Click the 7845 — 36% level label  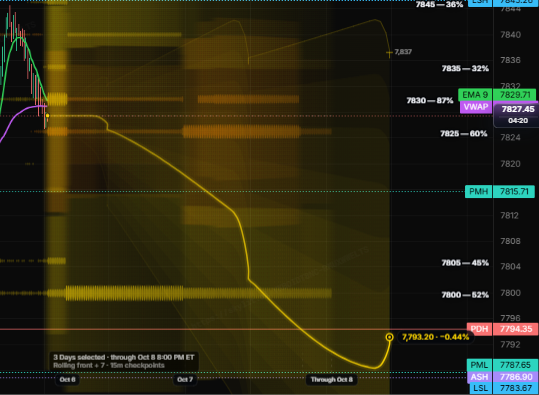(x=439, y=4)
